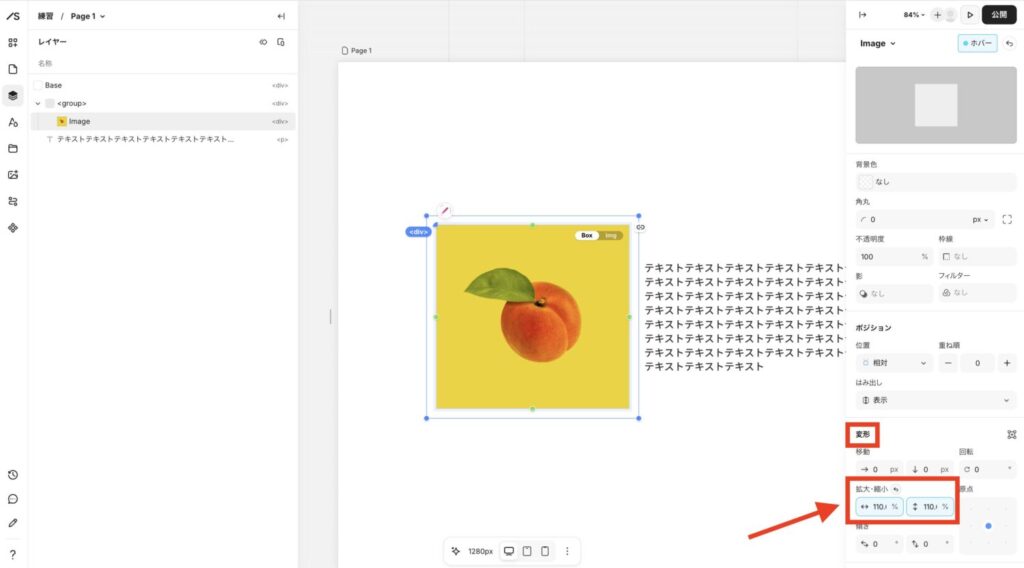
Task: Open the history clock icon
Action: [13, 475]
